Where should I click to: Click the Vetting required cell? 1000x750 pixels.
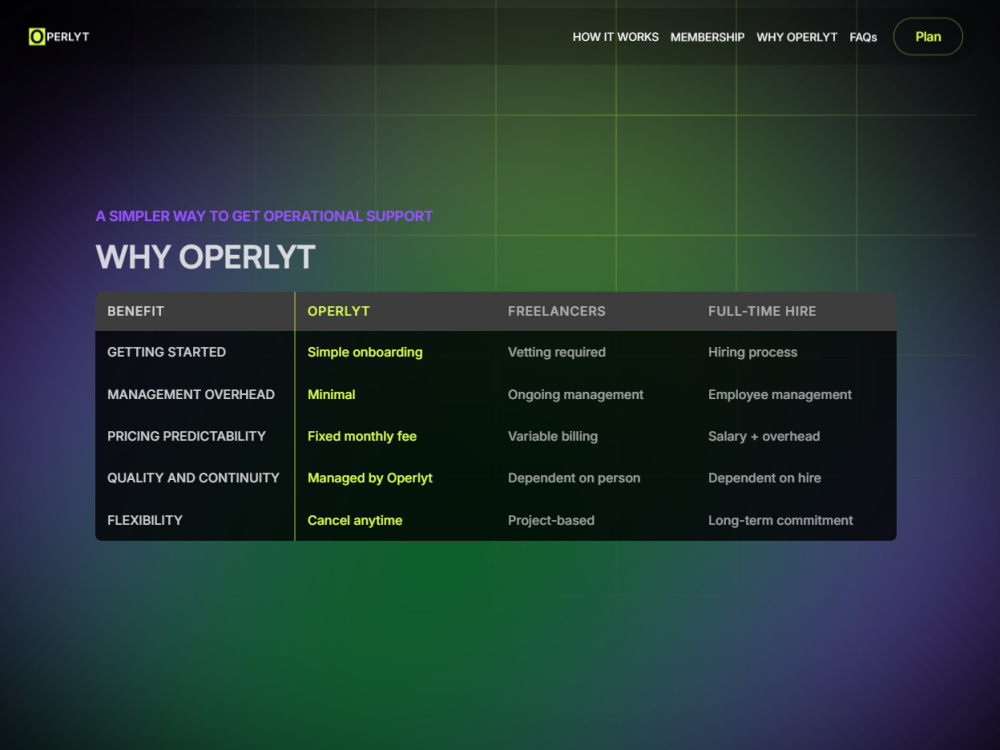pyautogui.click(x=557, y=352)
